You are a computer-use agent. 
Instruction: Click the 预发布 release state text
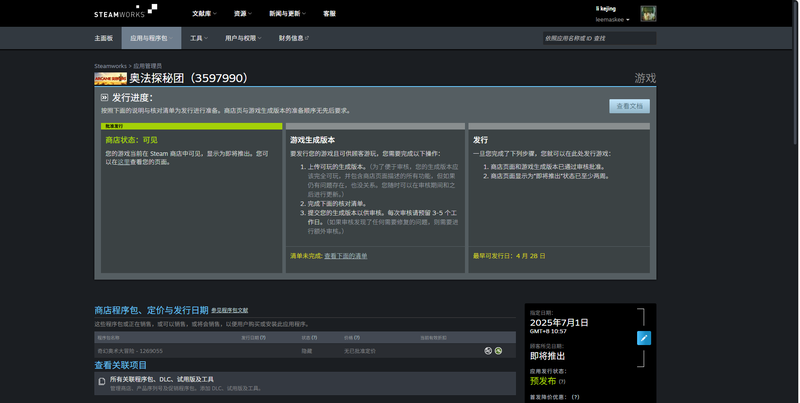pos(543,381)
